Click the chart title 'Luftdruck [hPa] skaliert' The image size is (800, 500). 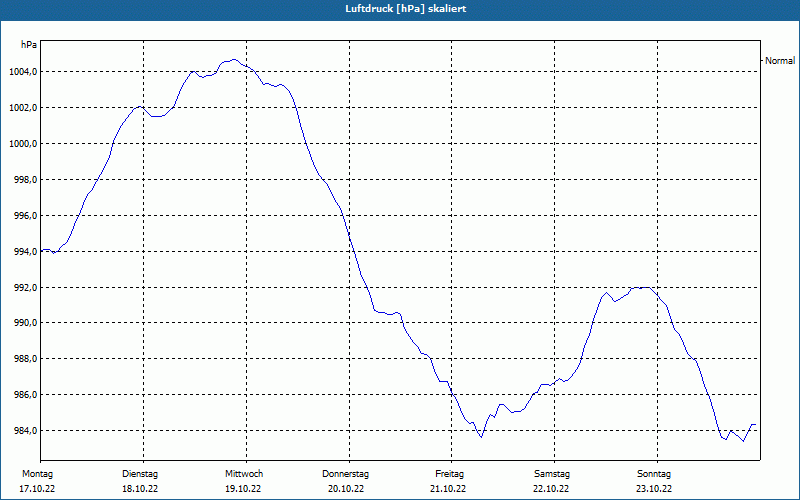point(406,9)
